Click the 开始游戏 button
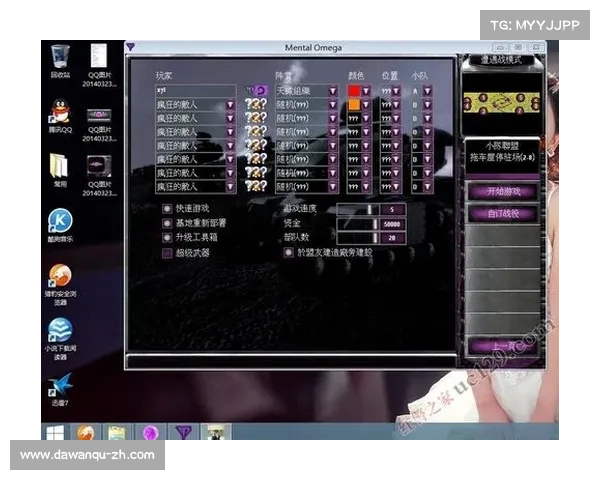The width and height of the screenshot is (600, 480). pos(503,191)
